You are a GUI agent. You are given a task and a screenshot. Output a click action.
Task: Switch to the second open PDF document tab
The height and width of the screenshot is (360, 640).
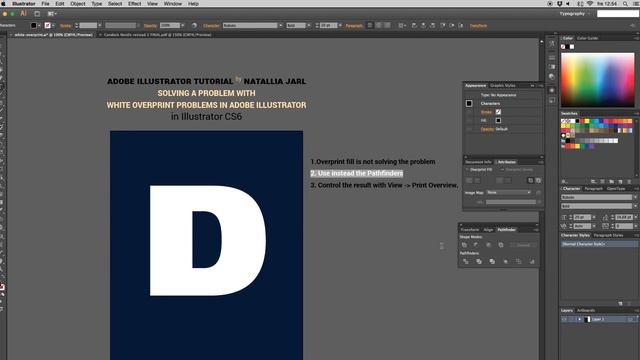click(x=157, y=35)
